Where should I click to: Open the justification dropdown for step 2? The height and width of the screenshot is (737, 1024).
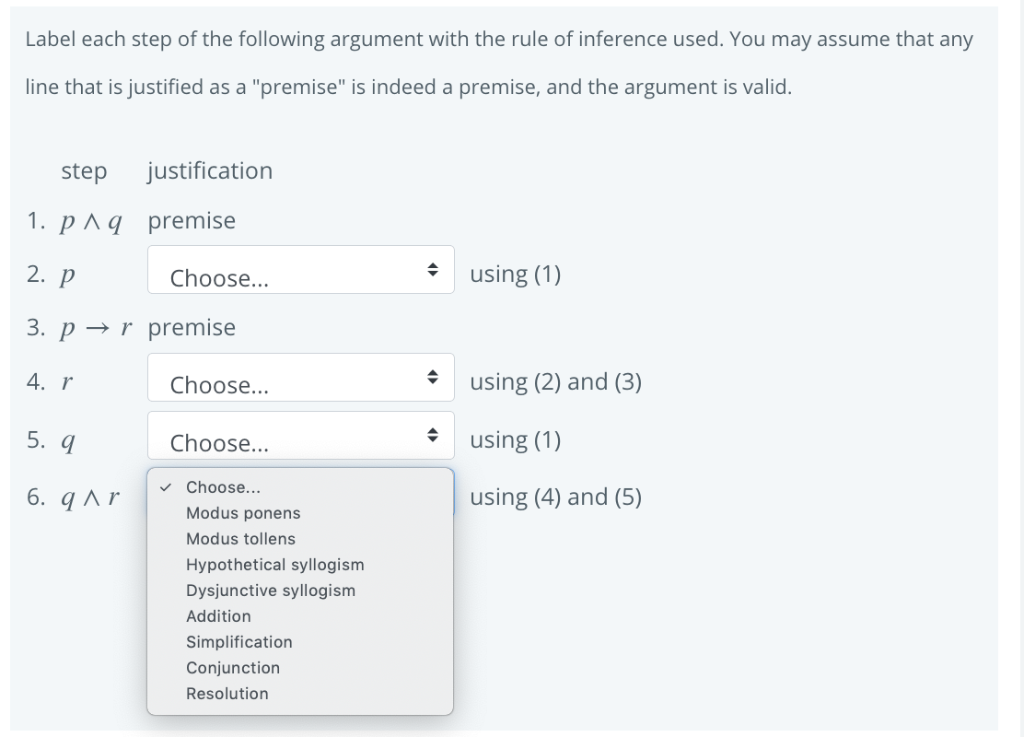300,270
